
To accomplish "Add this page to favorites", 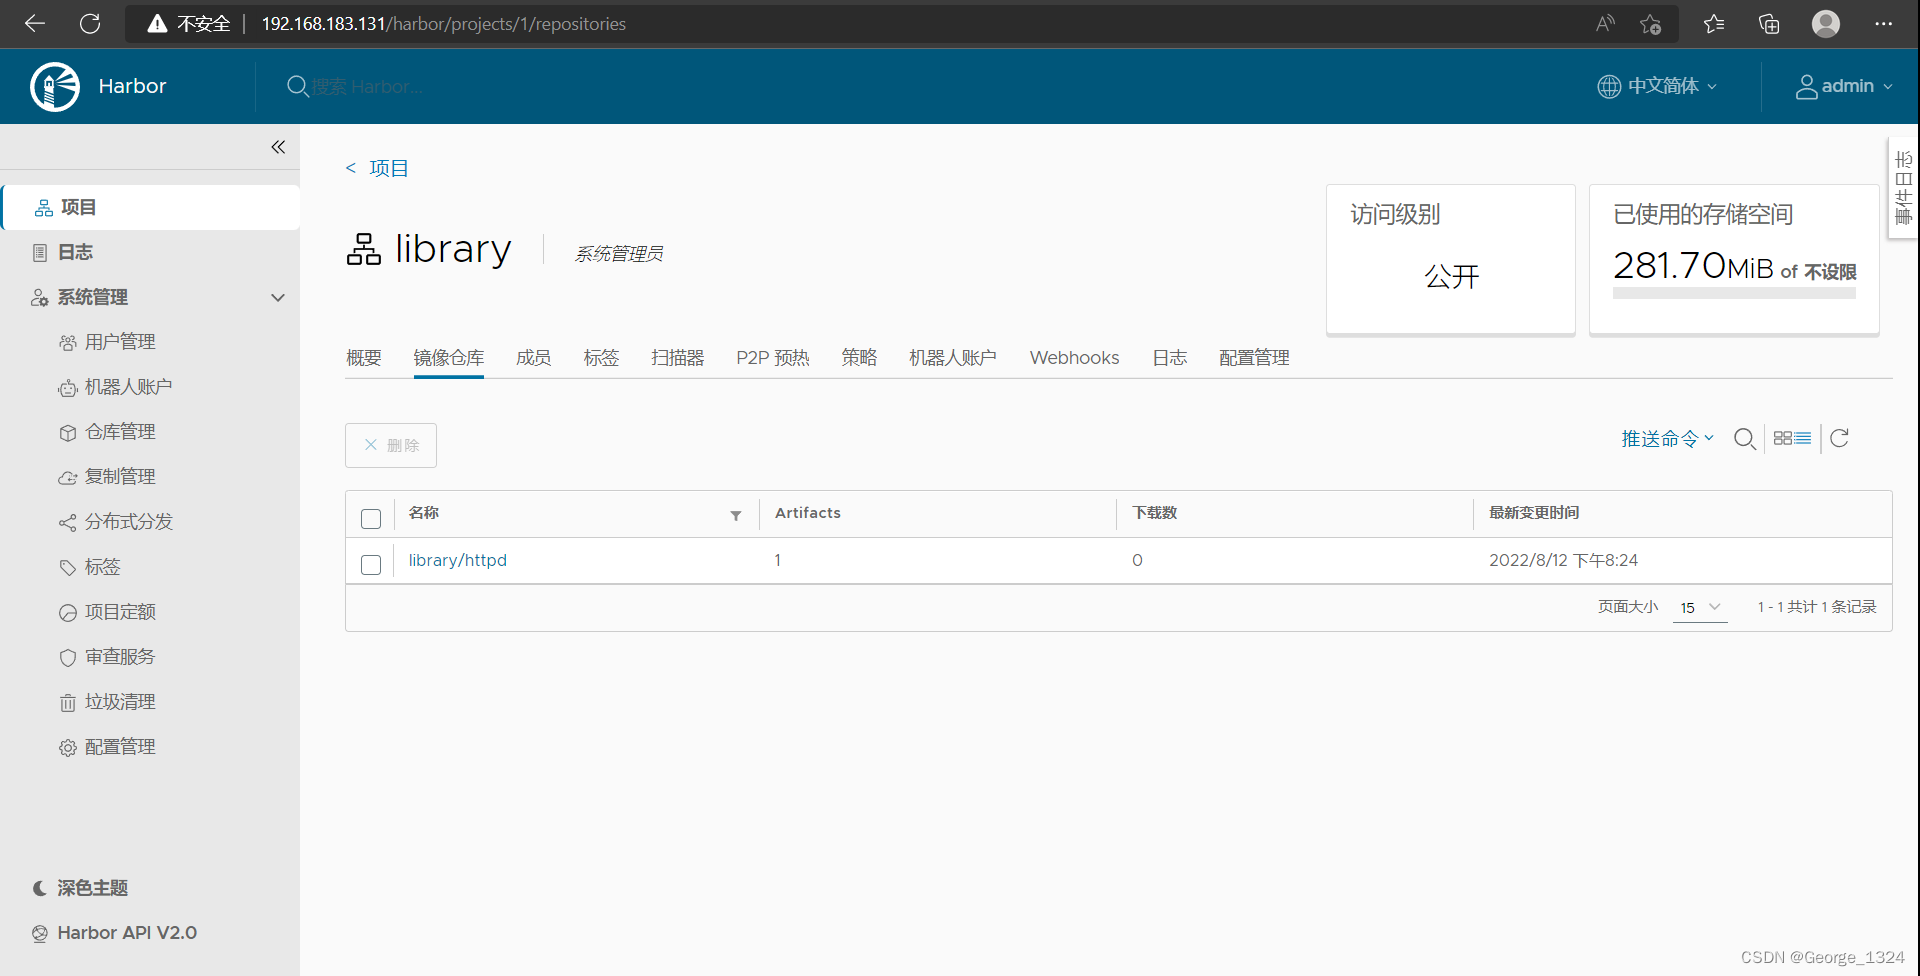I will 1651,24.
